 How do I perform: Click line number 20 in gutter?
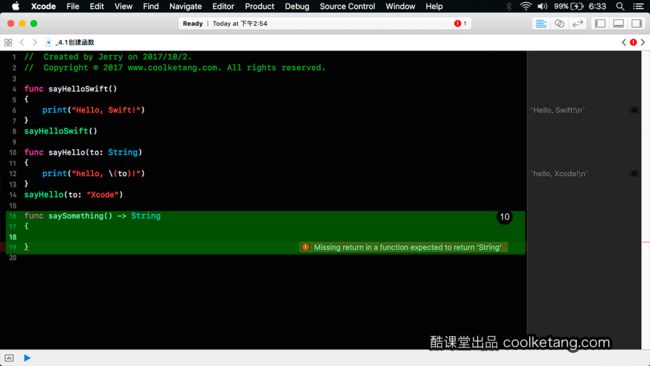13,258
